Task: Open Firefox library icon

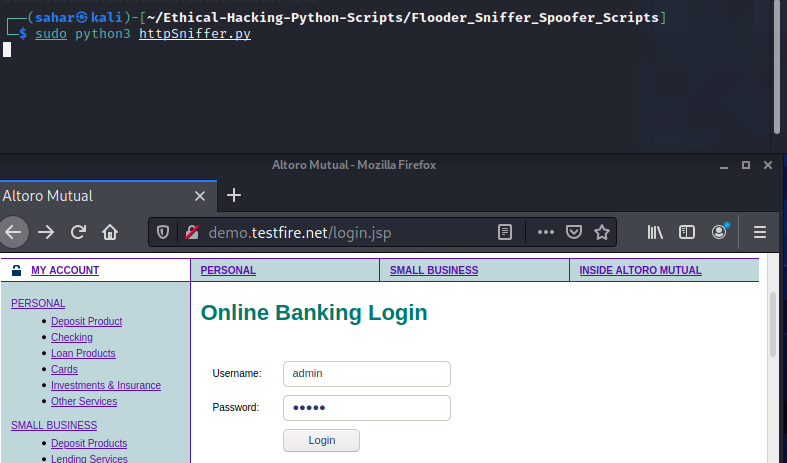Action: [x=655, y=232]
